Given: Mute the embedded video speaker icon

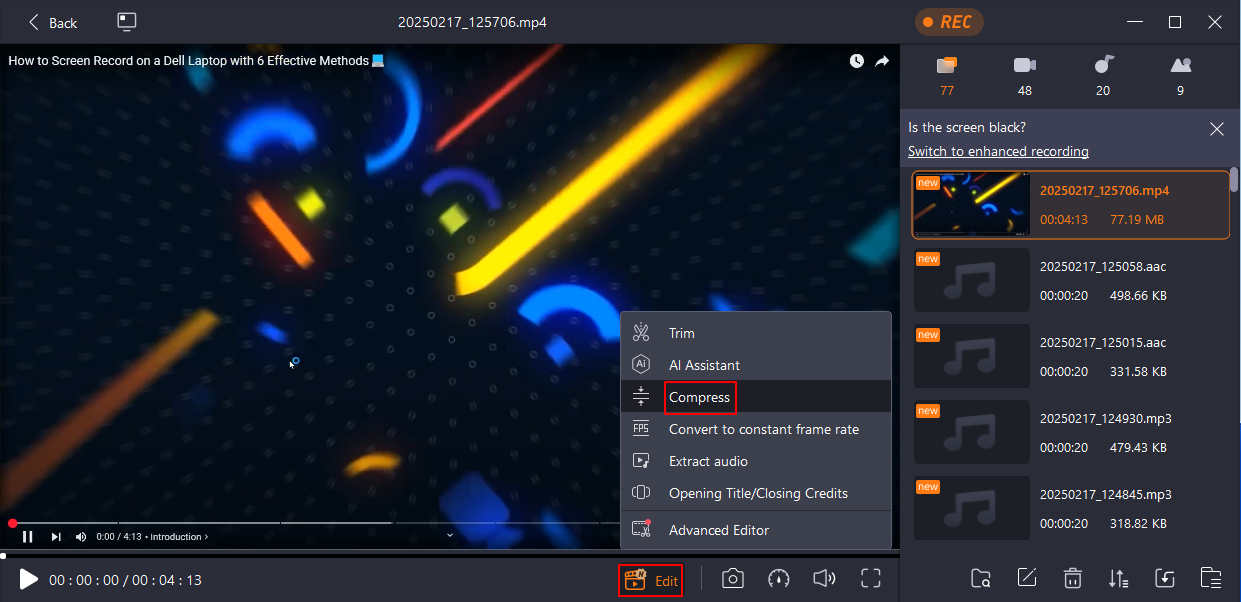Looking at the screenshot, I should [81, 537].
